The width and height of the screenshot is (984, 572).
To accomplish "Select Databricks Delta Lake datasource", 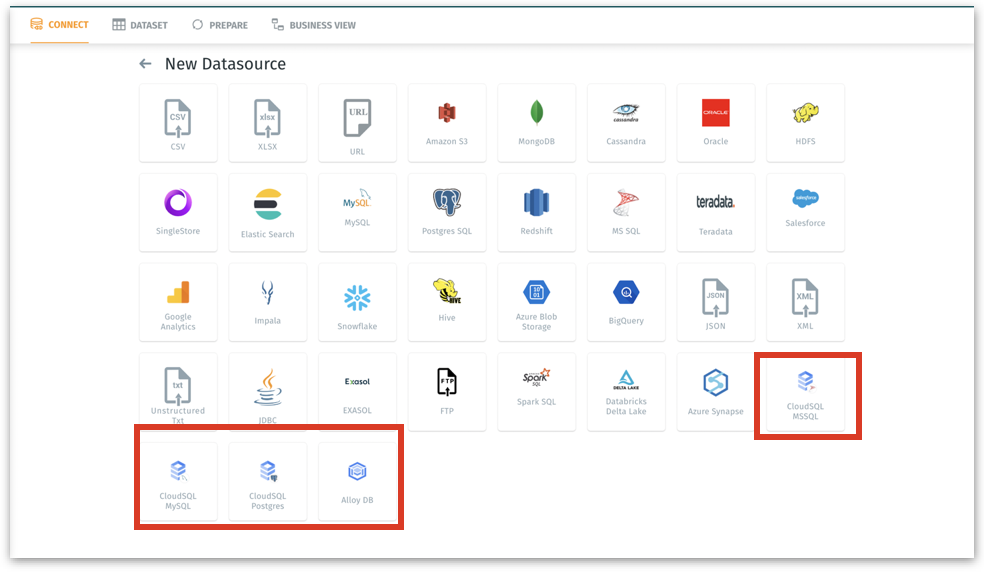I will point(626,392).
